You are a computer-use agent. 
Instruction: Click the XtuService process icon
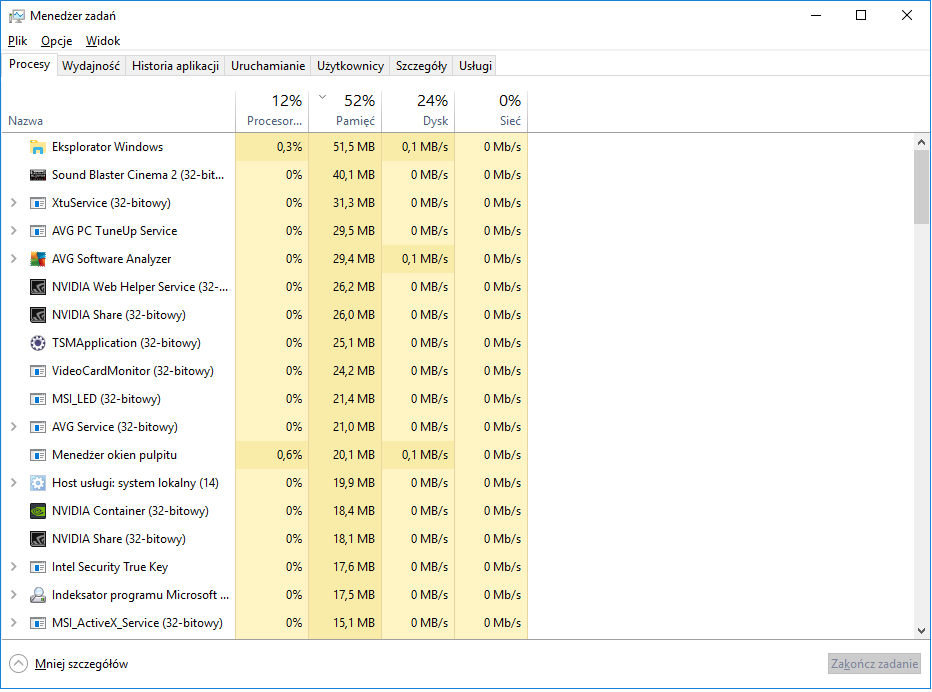click(x=37, y=203)
